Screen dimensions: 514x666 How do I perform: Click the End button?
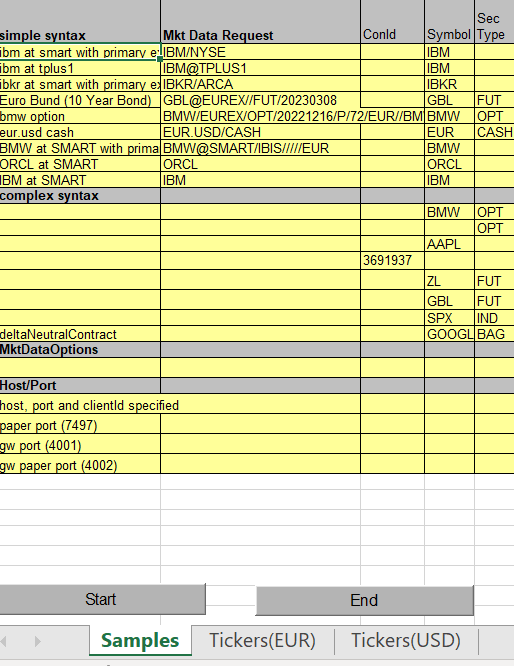(x=364, y=600)
